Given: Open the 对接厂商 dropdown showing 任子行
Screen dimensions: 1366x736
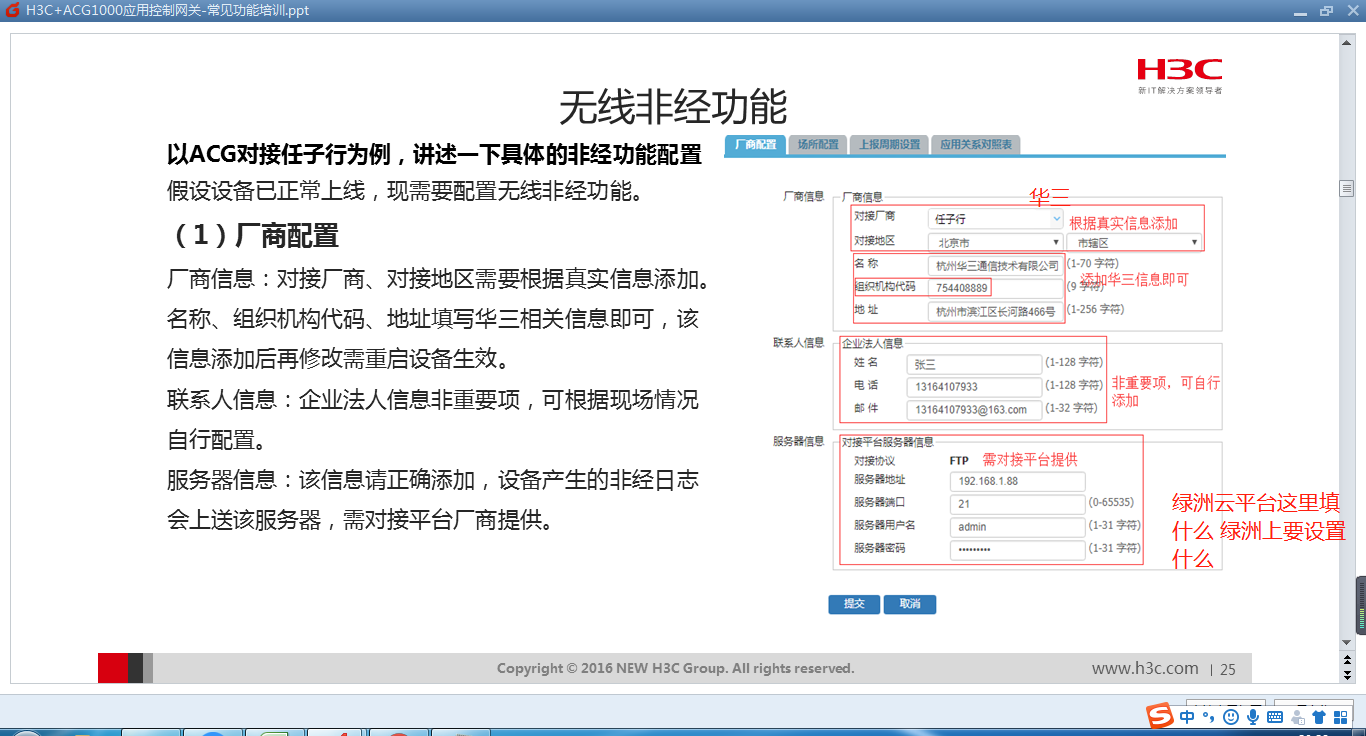Looking at the screenshot, I should 995,218.
